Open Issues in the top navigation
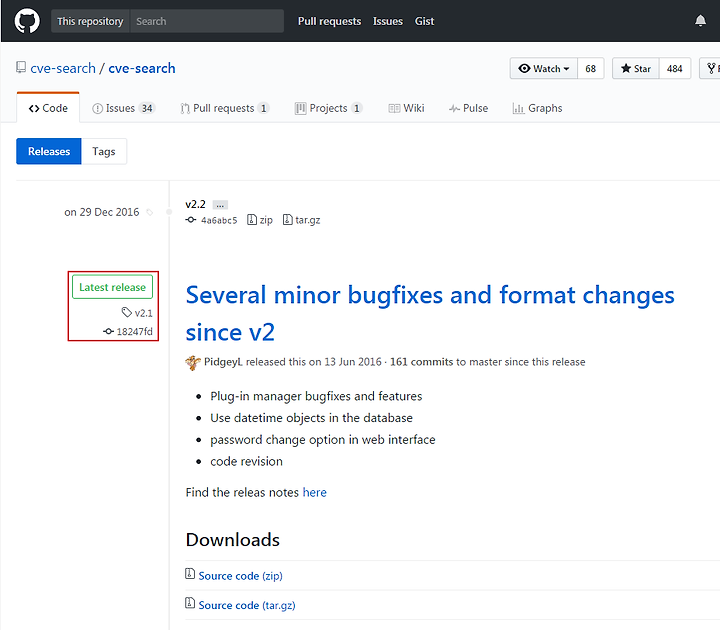The width and height of the screenshot is (720, 630). coord(388,21)
